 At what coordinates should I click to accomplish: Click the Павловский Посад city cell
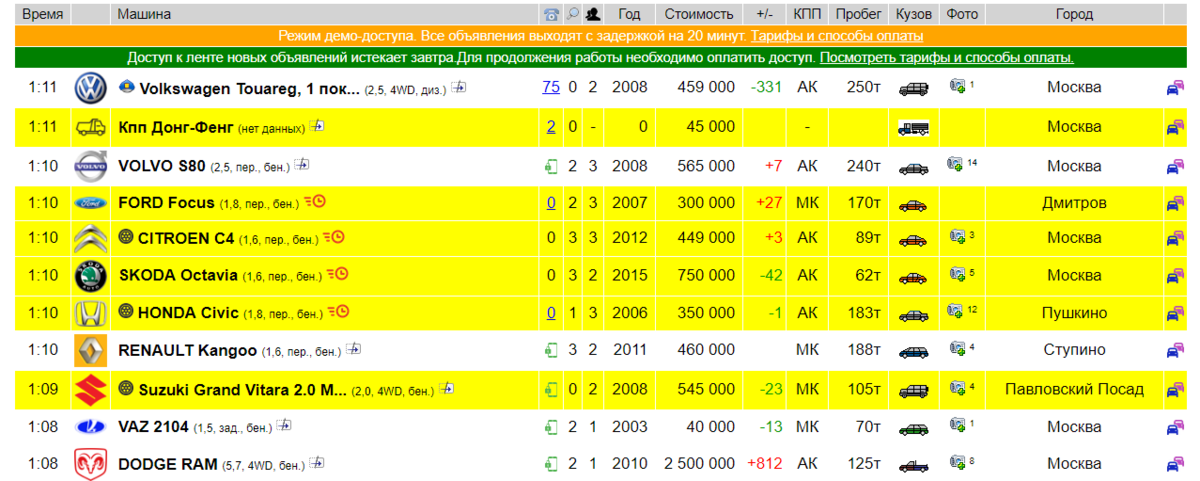point(1074,389)
